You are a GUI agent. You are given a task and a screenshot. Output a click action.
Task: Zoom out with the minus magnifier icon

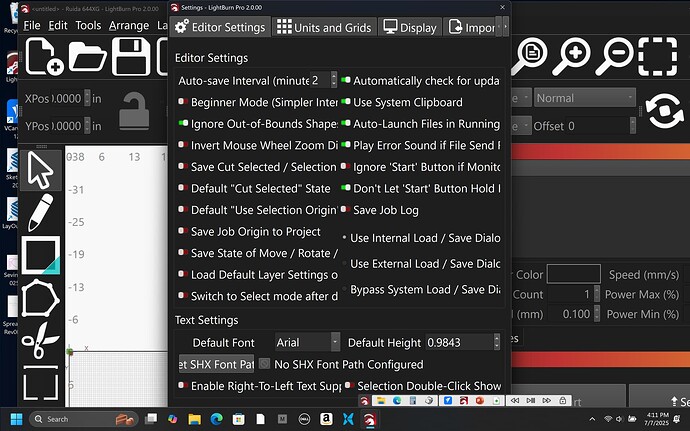(x=614, y=56)
